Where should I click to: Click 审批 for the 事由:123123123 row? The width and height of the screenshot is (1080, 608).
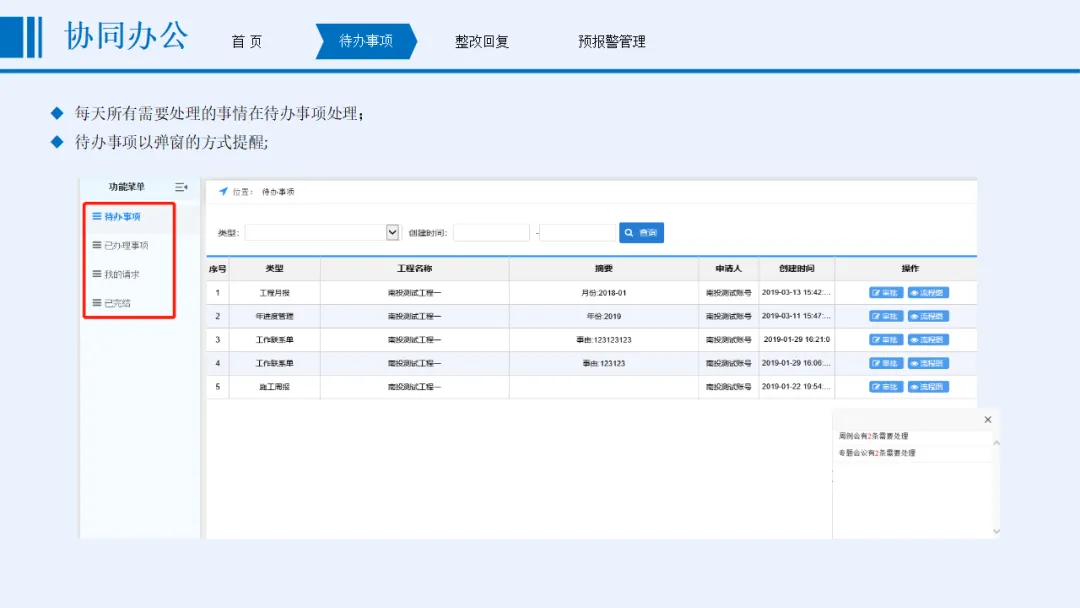[x=886, y=339]
